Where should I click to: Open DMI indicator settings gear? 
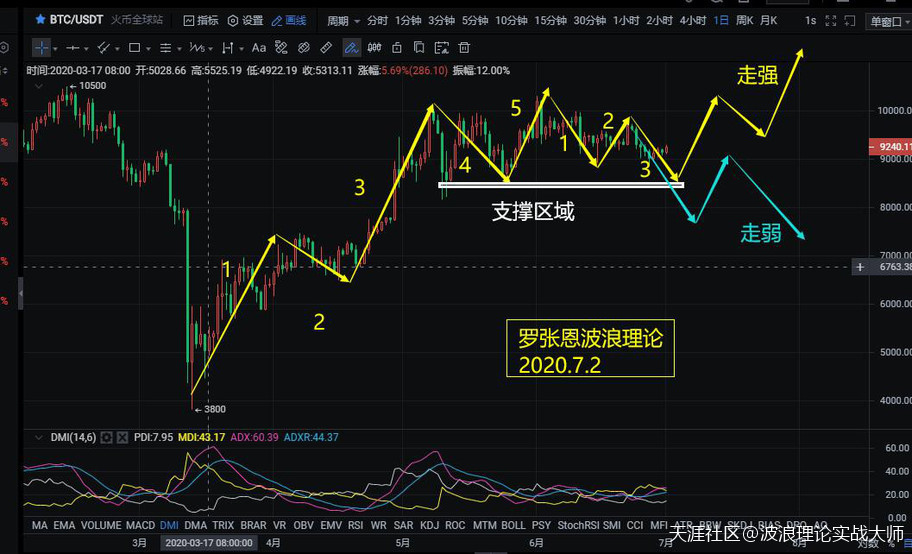click(106, 437)
